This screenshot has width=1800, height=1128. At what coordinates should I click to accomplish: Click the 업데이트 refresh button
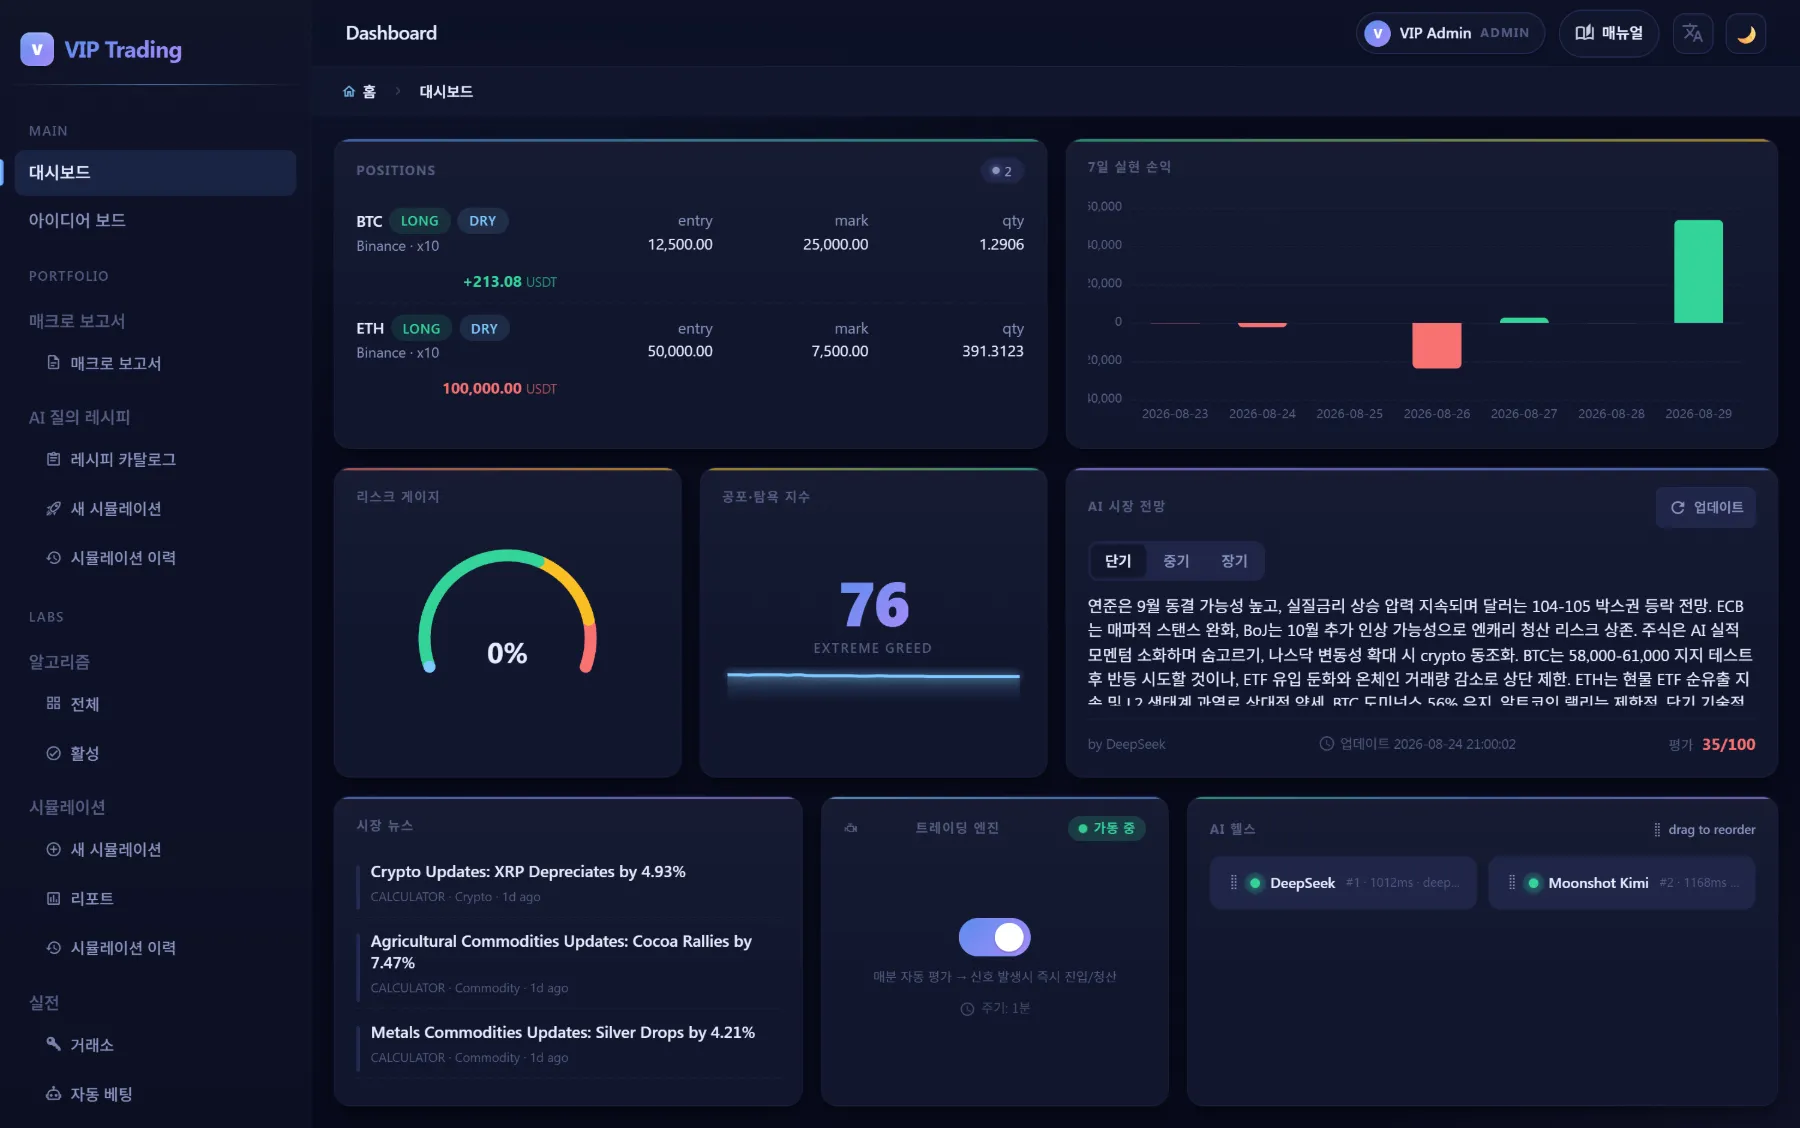click(x=1706, y=508)
